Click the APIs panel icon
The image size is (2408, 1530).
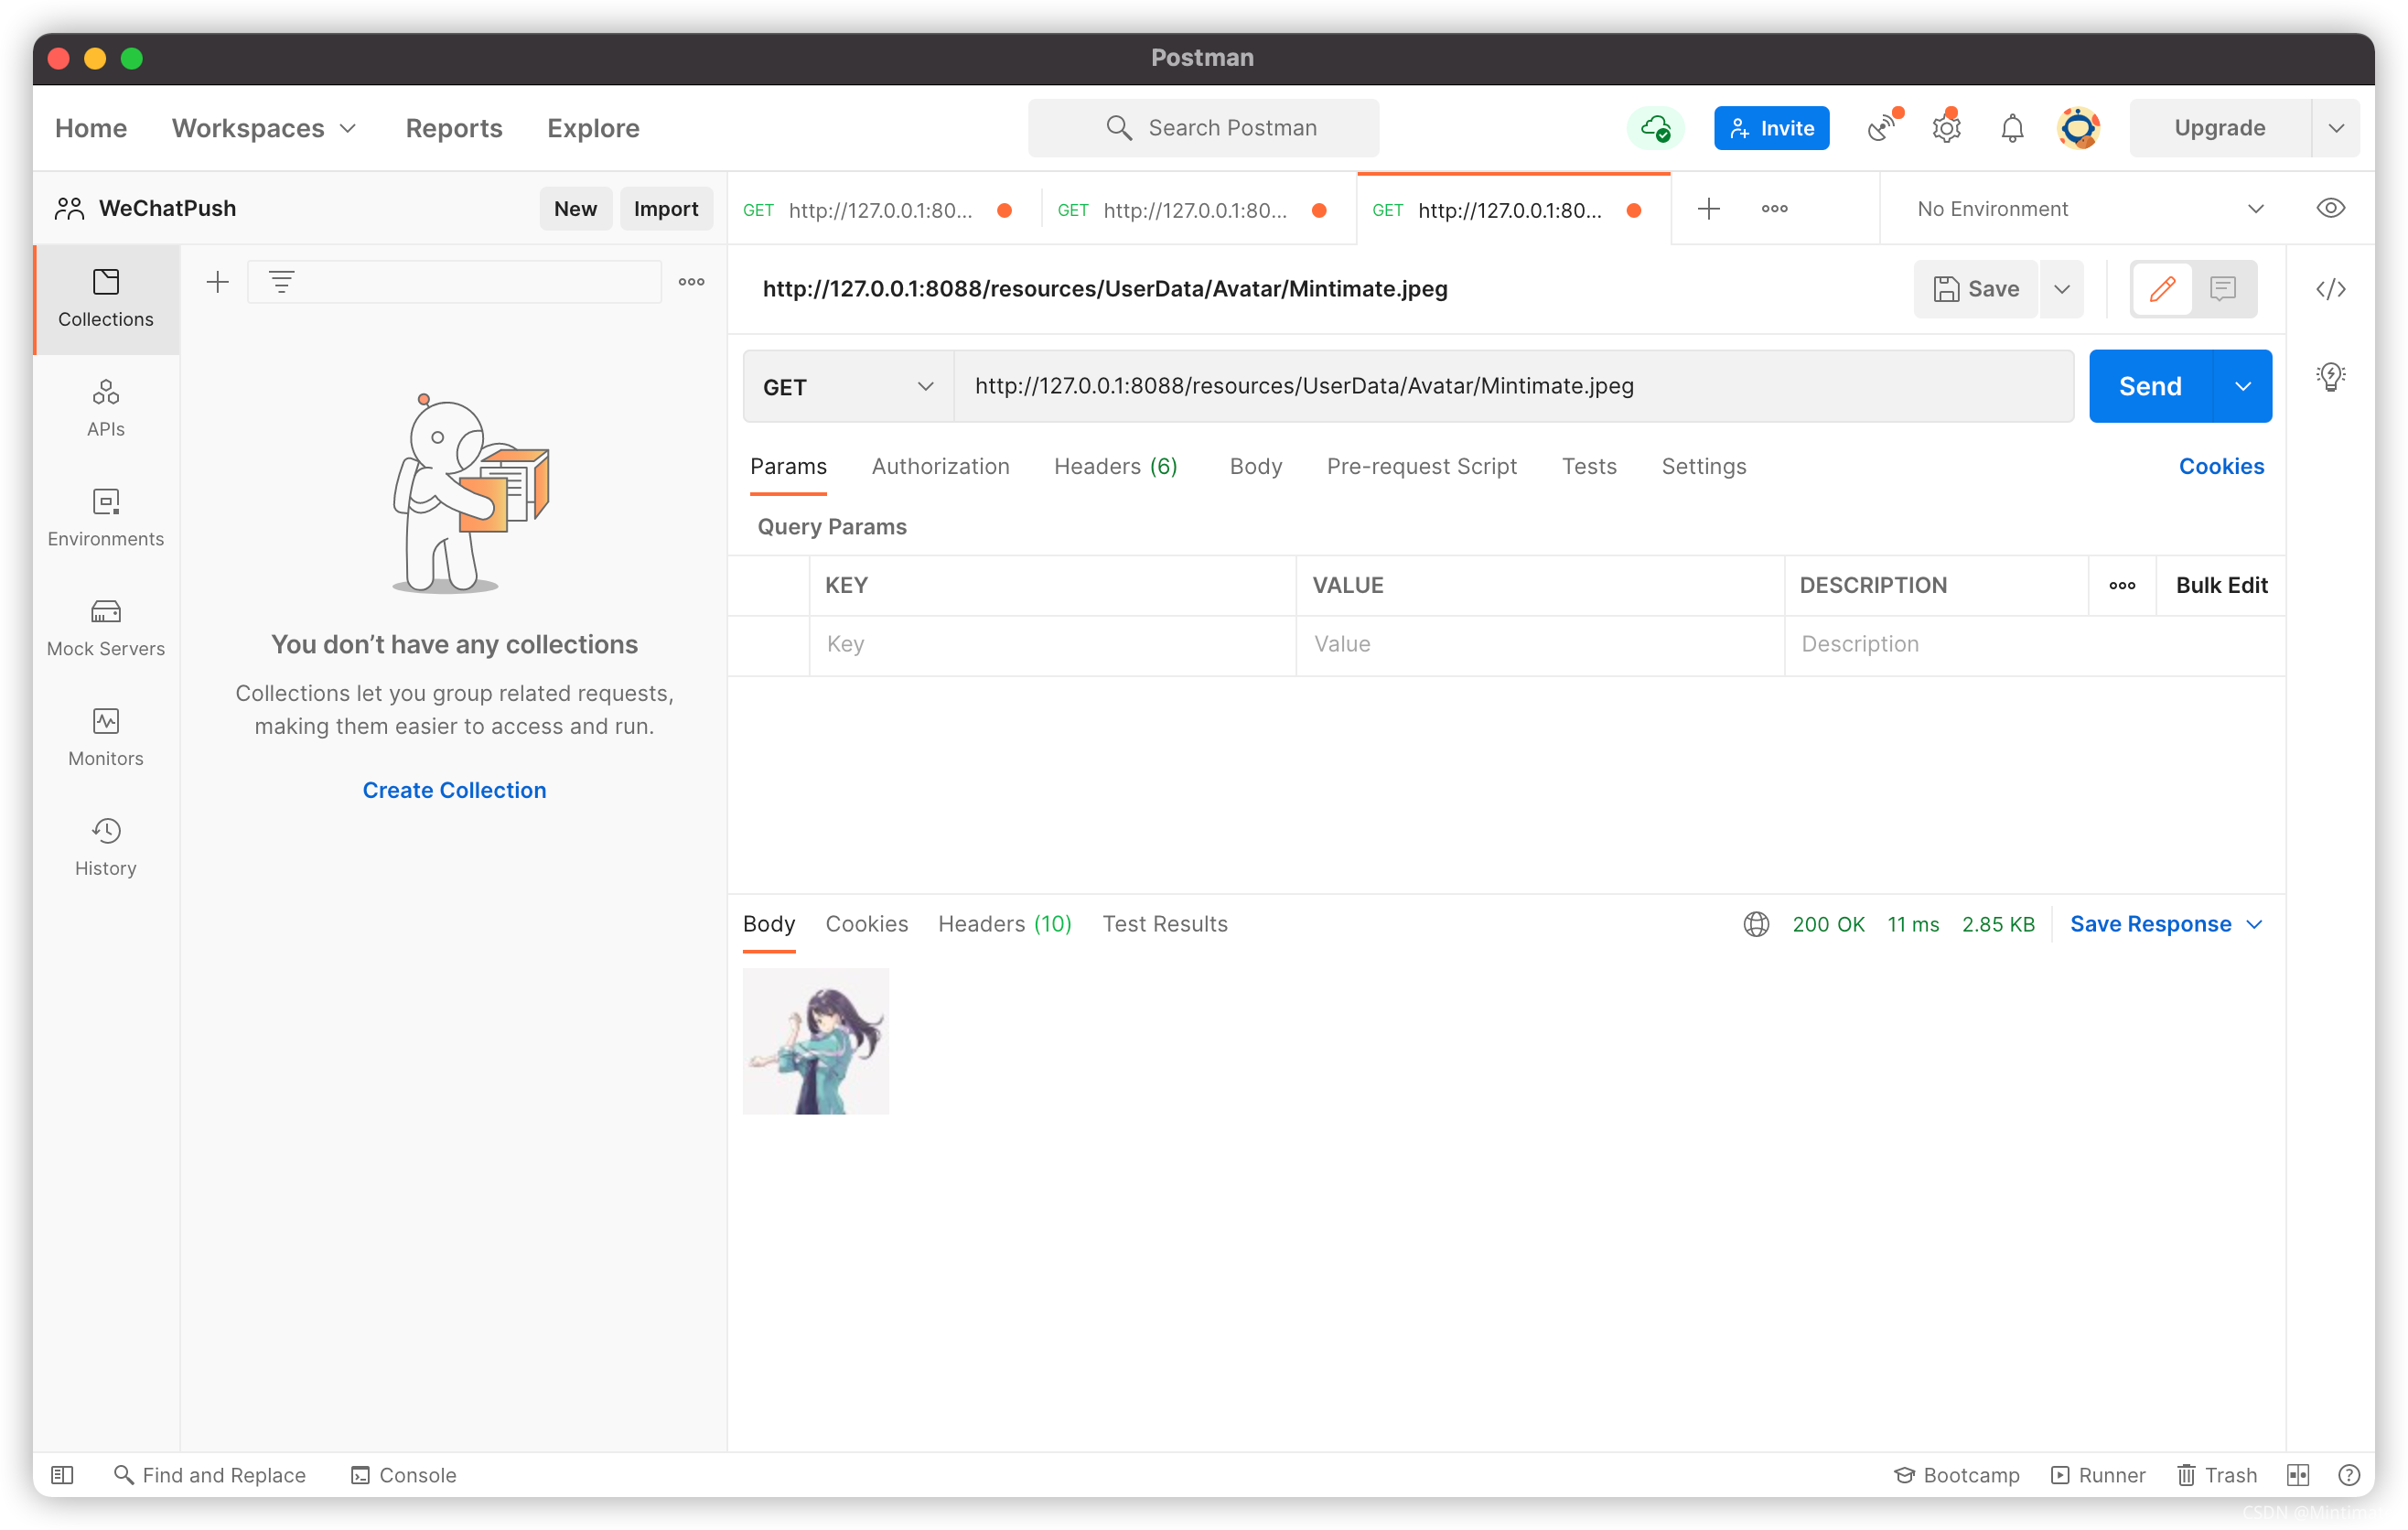pos(105,405)
